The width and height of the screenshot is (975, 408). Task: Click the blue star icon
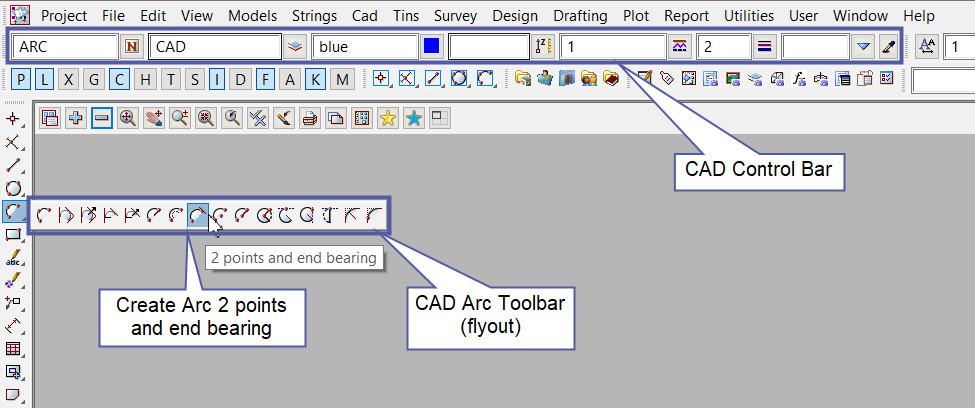tap(414, 118)
